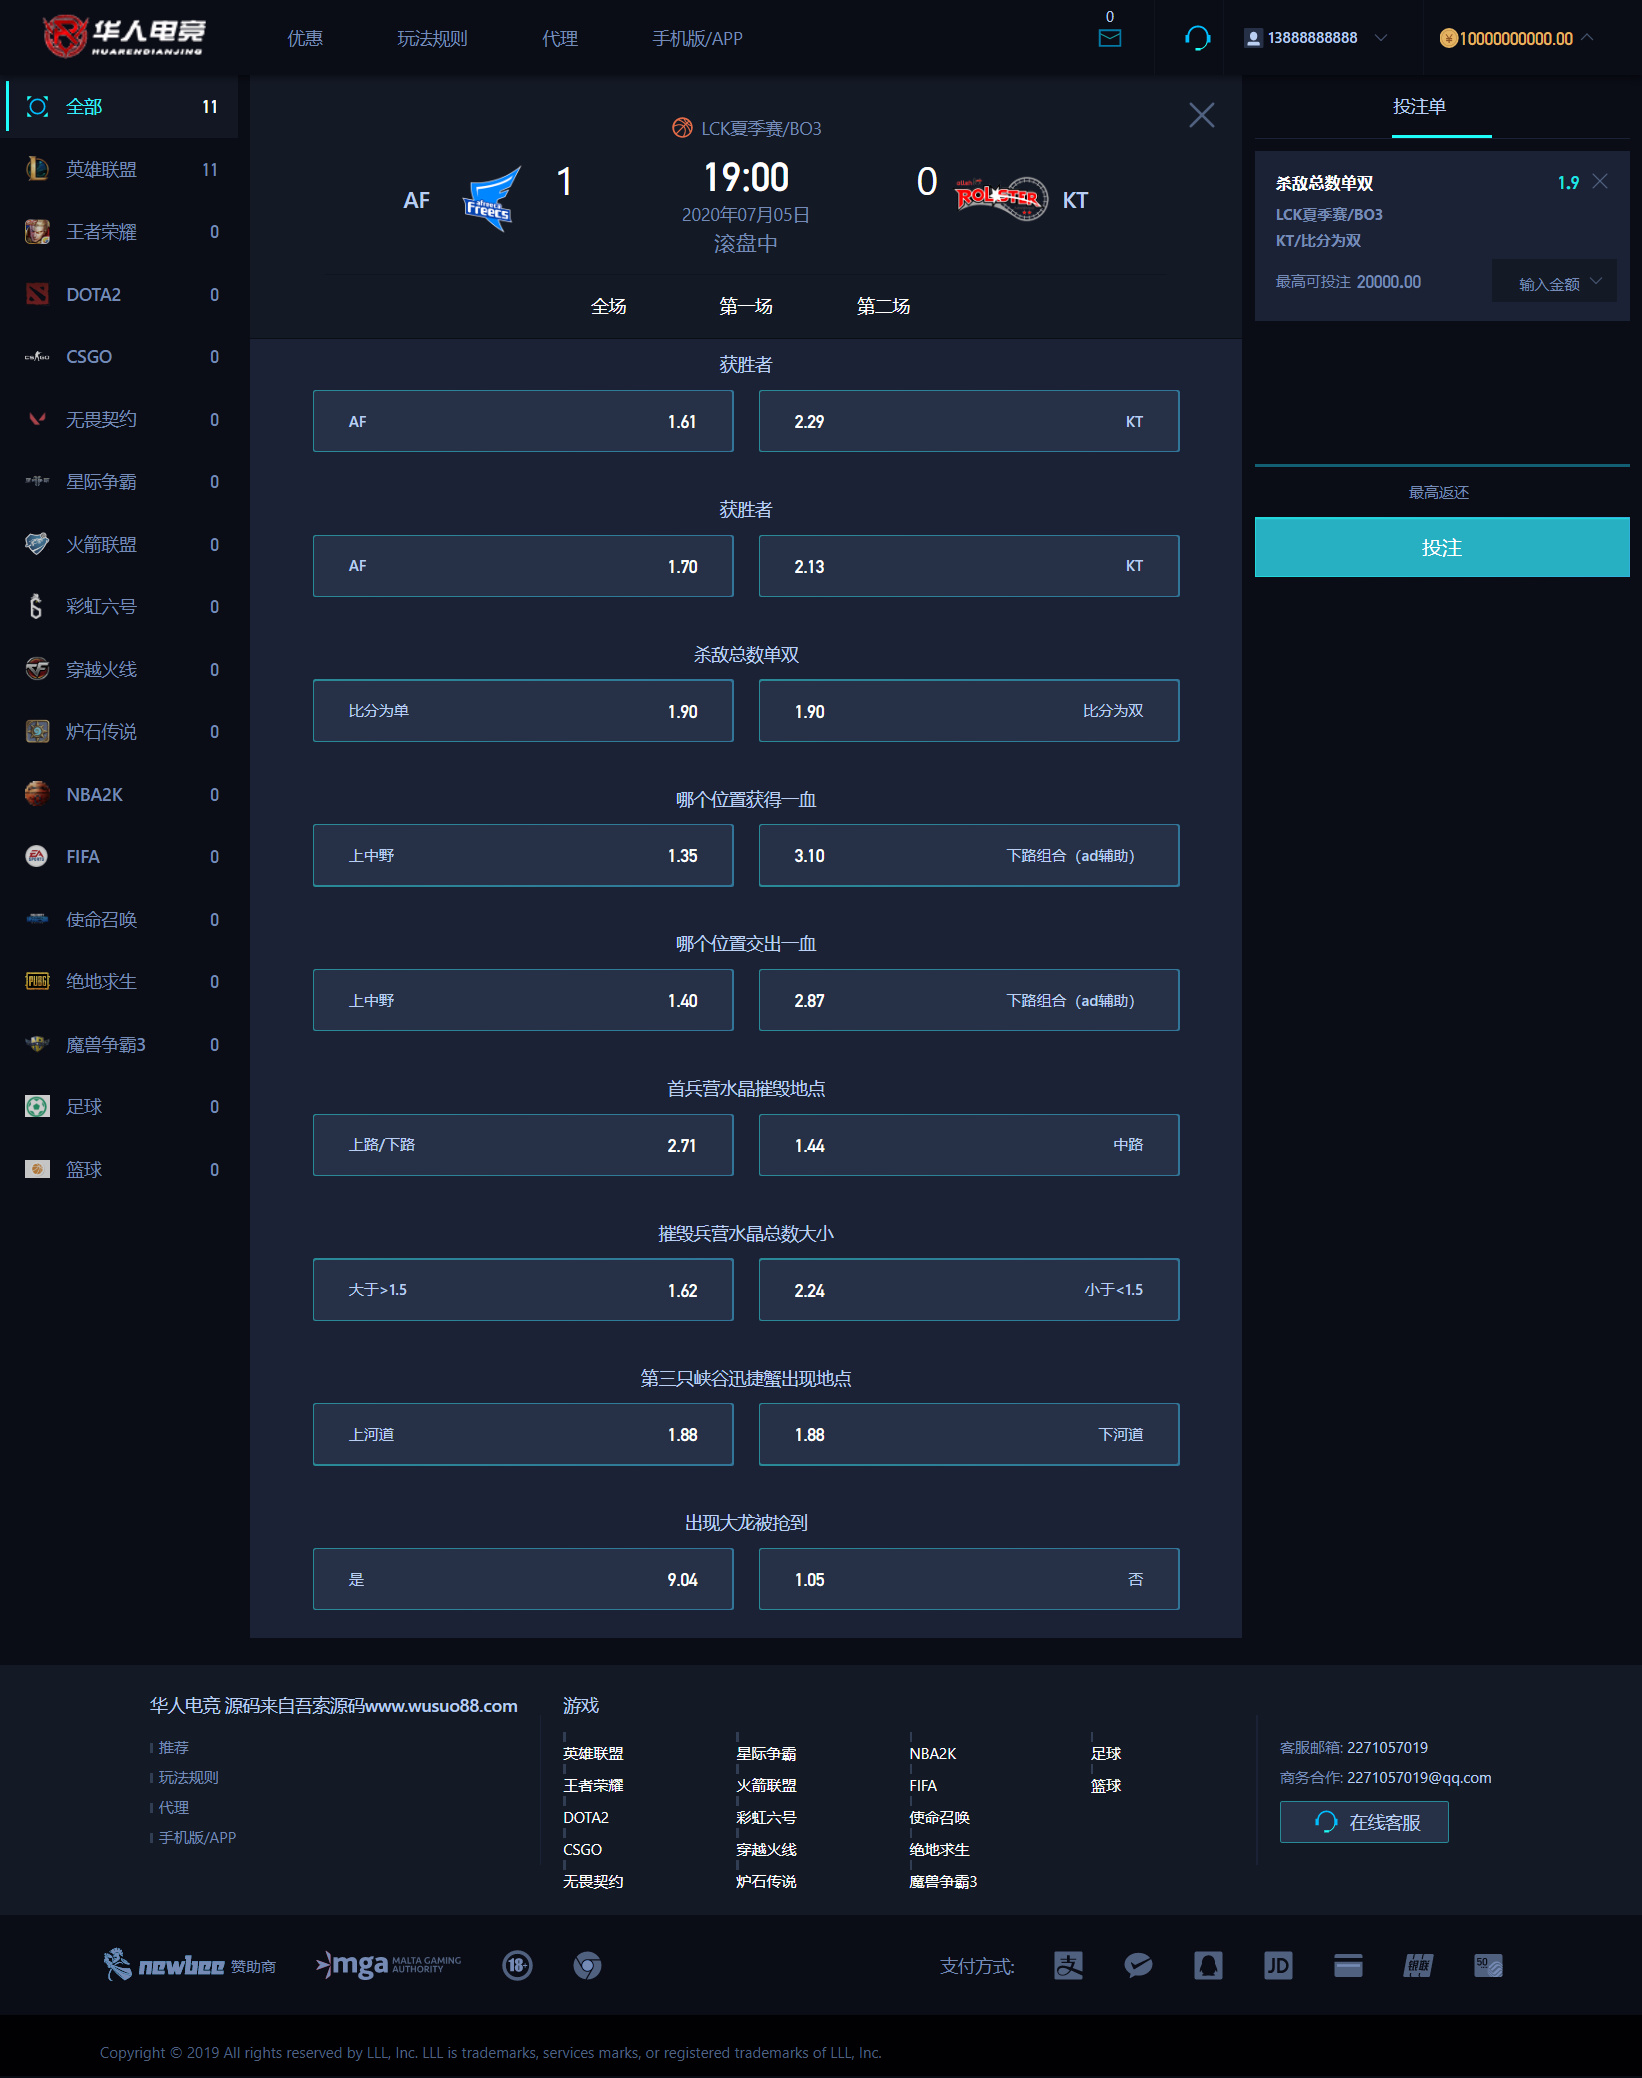The height and width of the screenshot is (2078, 1642).
Task: Select the 投注单 tab
Action: click(x=1419, y=107)
